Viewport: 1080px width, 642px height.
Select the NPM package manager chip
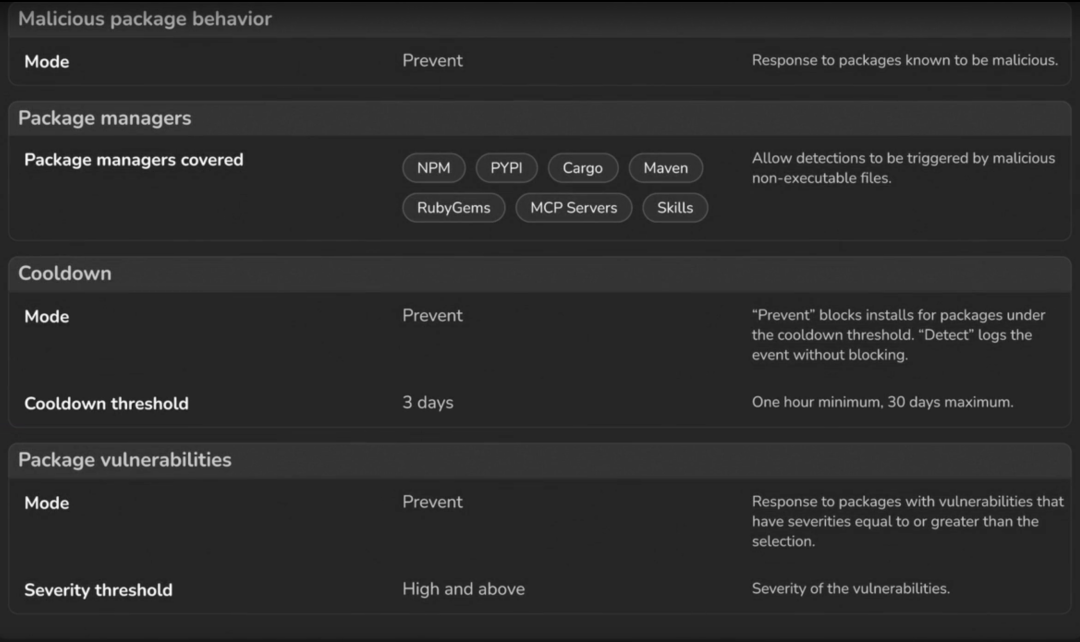(x=433, y=168)
